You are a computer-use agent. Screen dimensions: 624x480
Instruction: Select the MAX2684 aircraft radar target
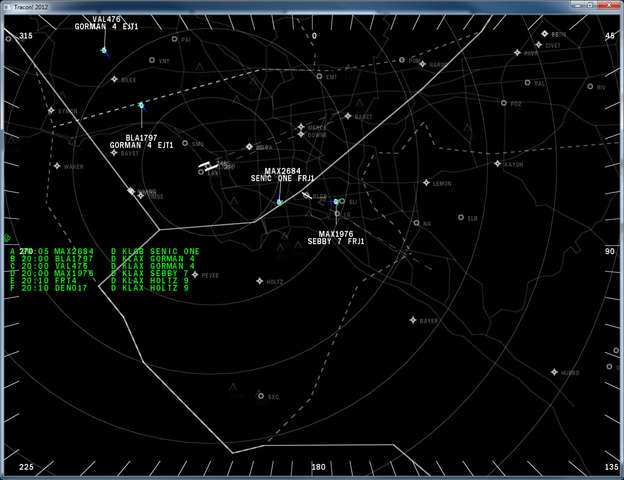click(279, 202)
